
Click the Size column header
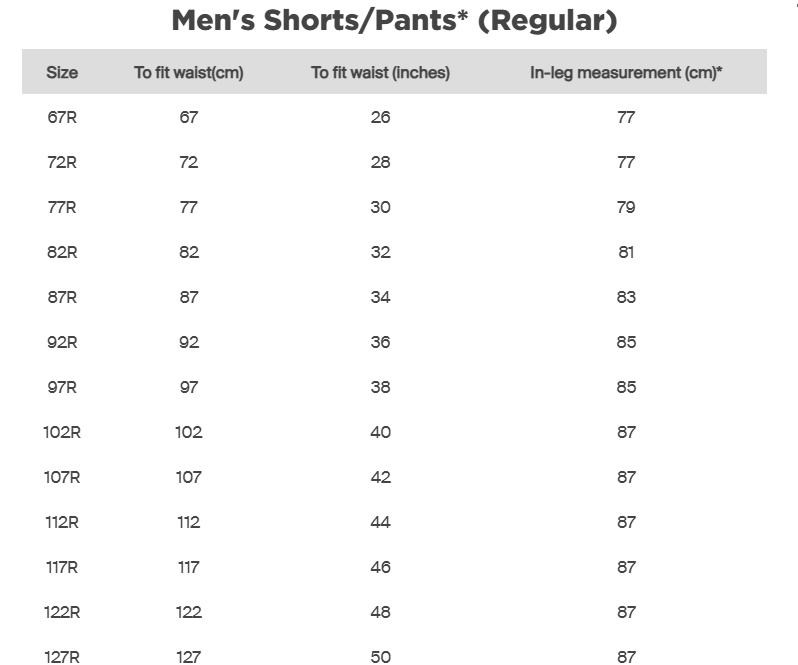pos(62,73)
